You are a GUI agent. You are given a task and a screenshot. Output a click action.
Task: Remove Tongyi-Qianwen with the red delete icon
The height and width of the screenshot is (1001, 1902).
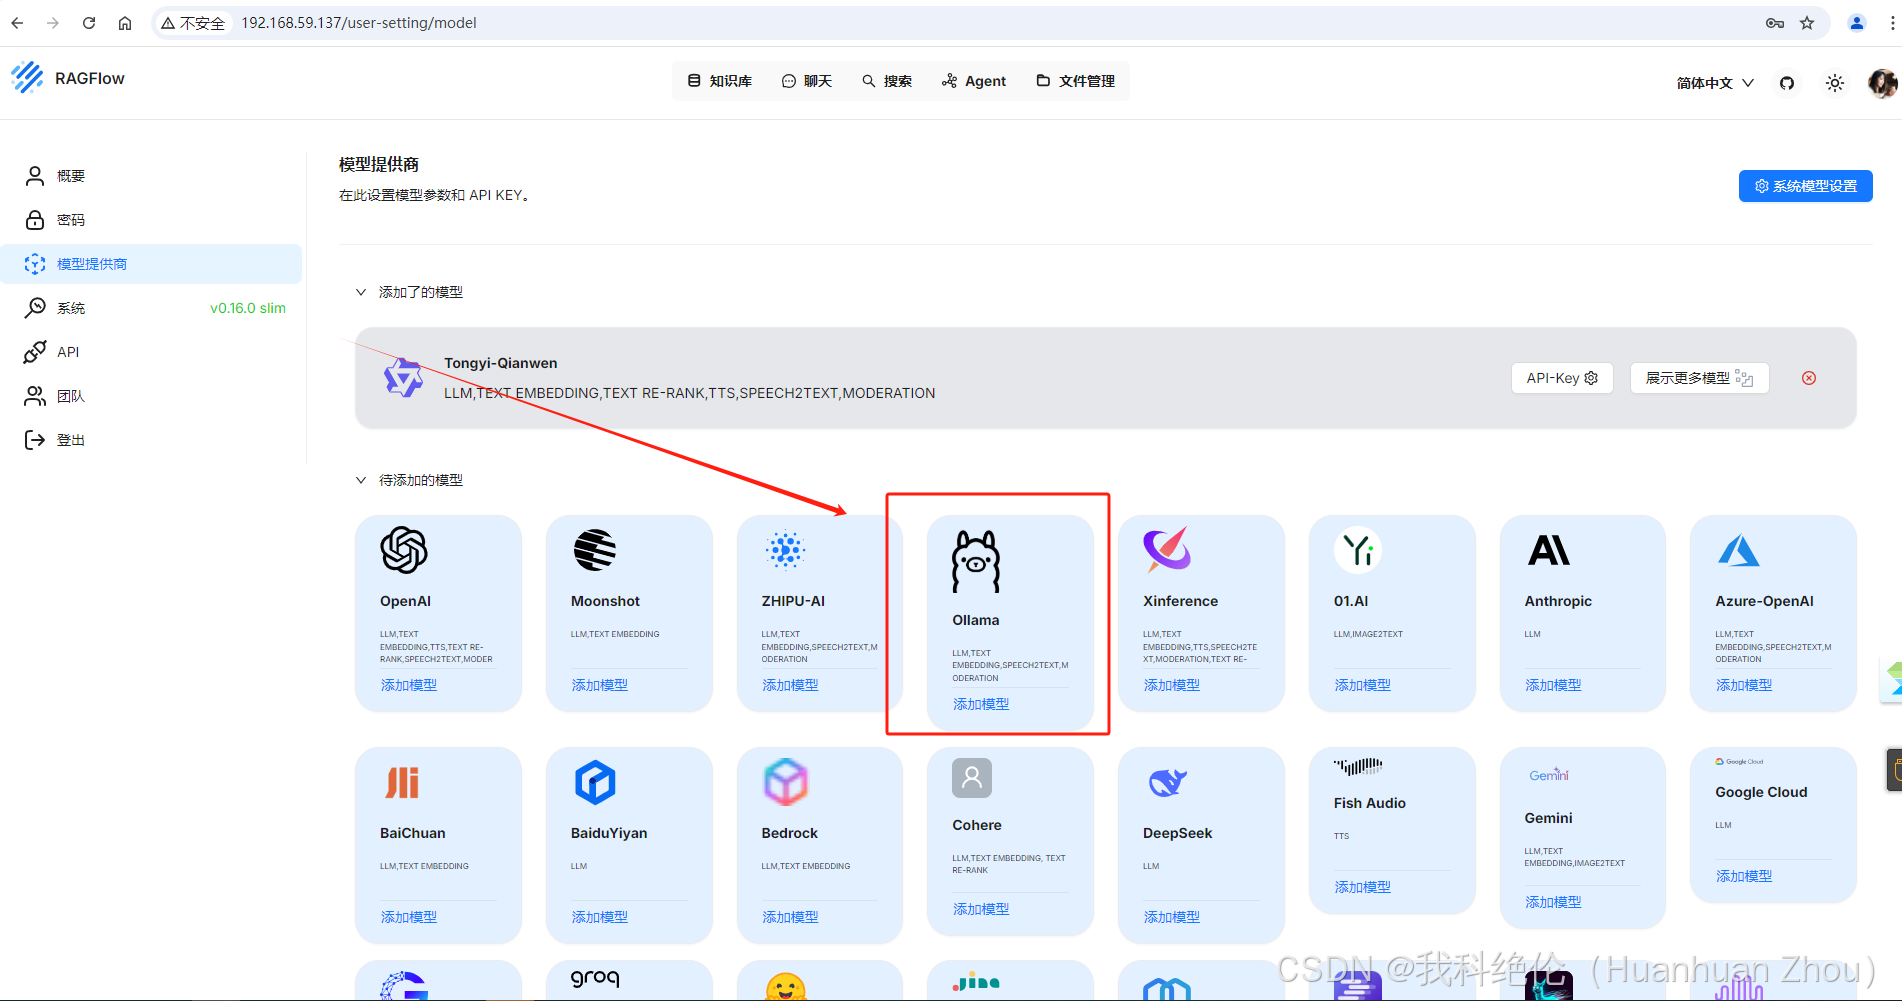(x=1809, y=378)
